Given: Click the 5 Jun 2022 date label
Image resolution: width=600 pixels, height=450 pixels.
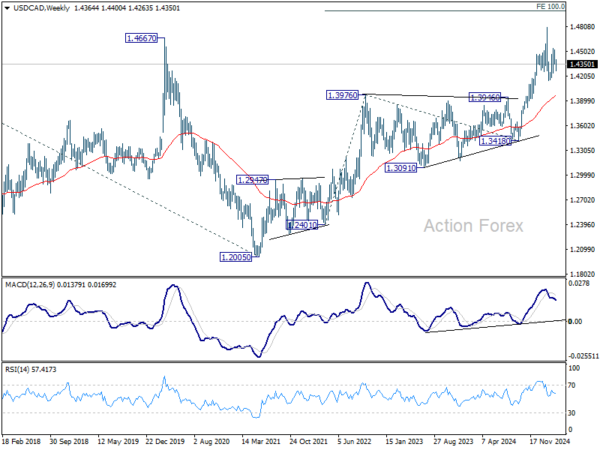Looking at the screenshot, I should click(354, 441).
